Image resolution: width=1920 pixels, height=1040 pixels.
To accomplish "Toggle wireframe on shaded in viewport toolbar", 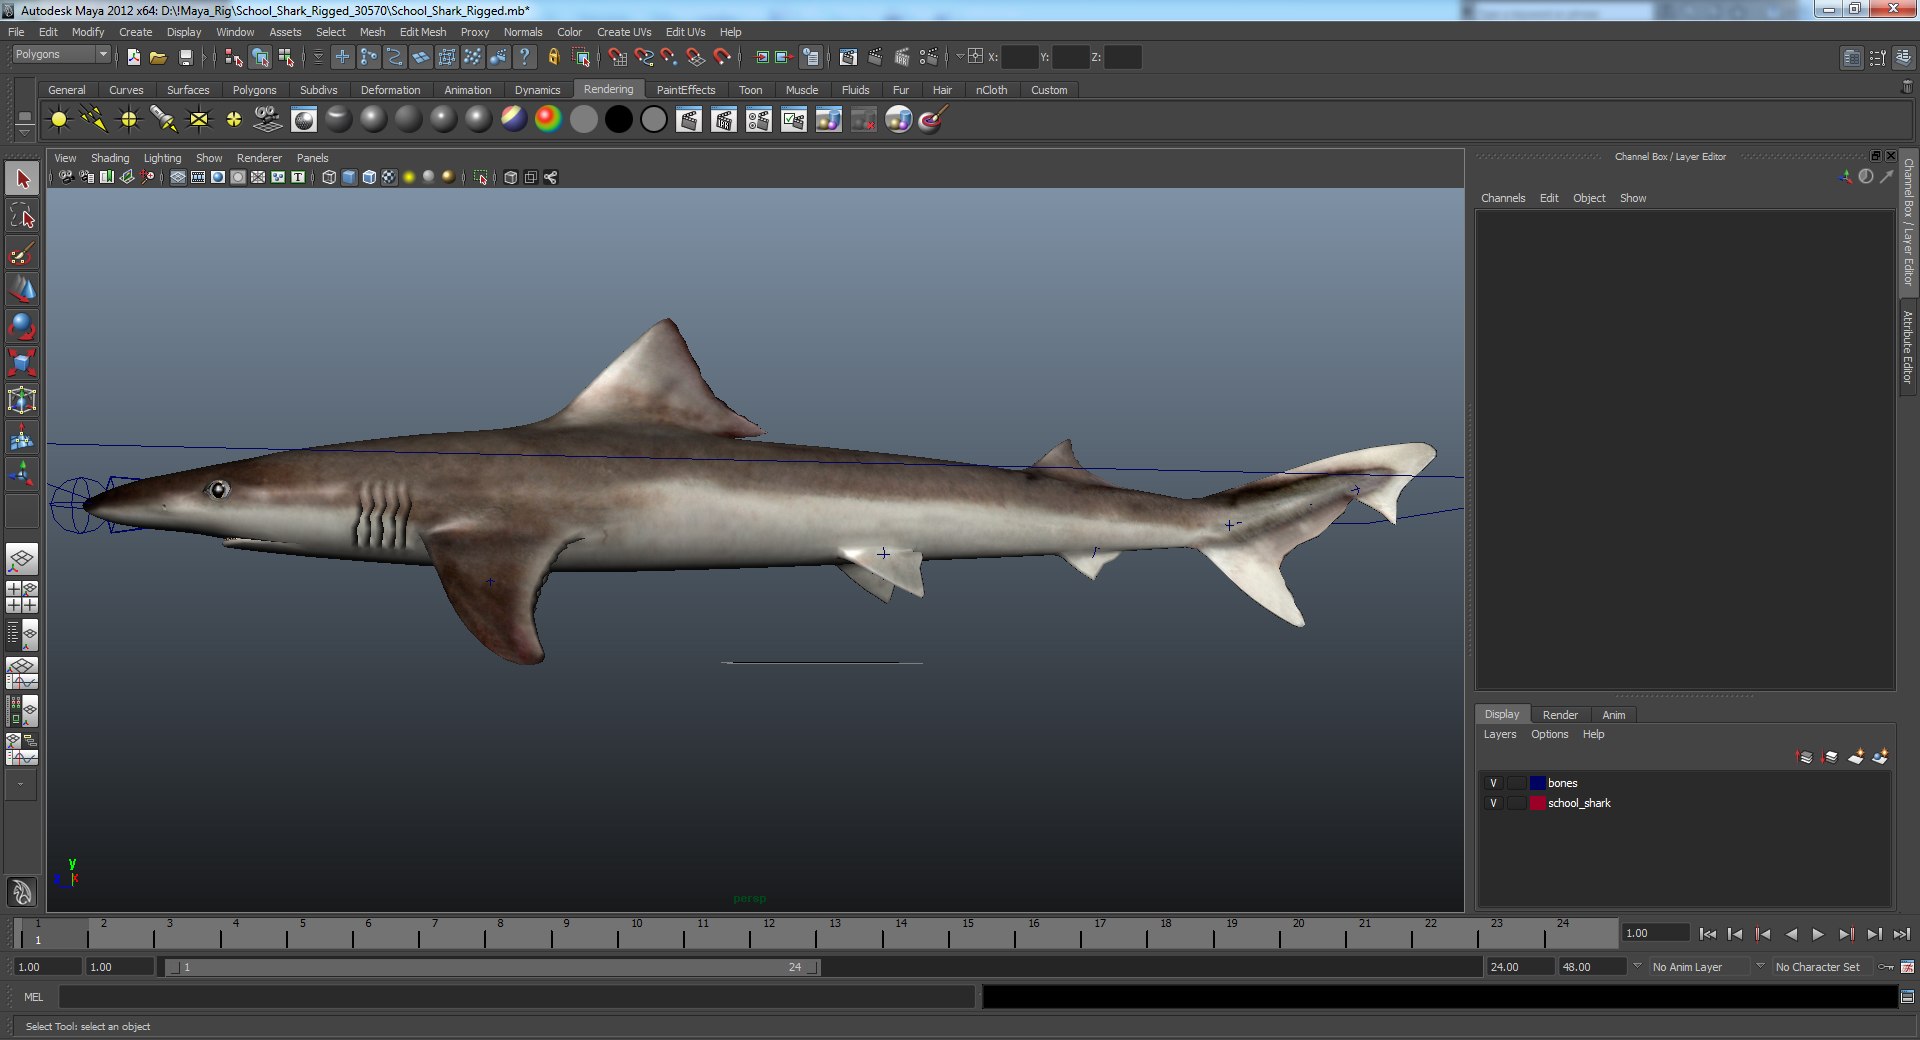I will (x=369, y=177).
